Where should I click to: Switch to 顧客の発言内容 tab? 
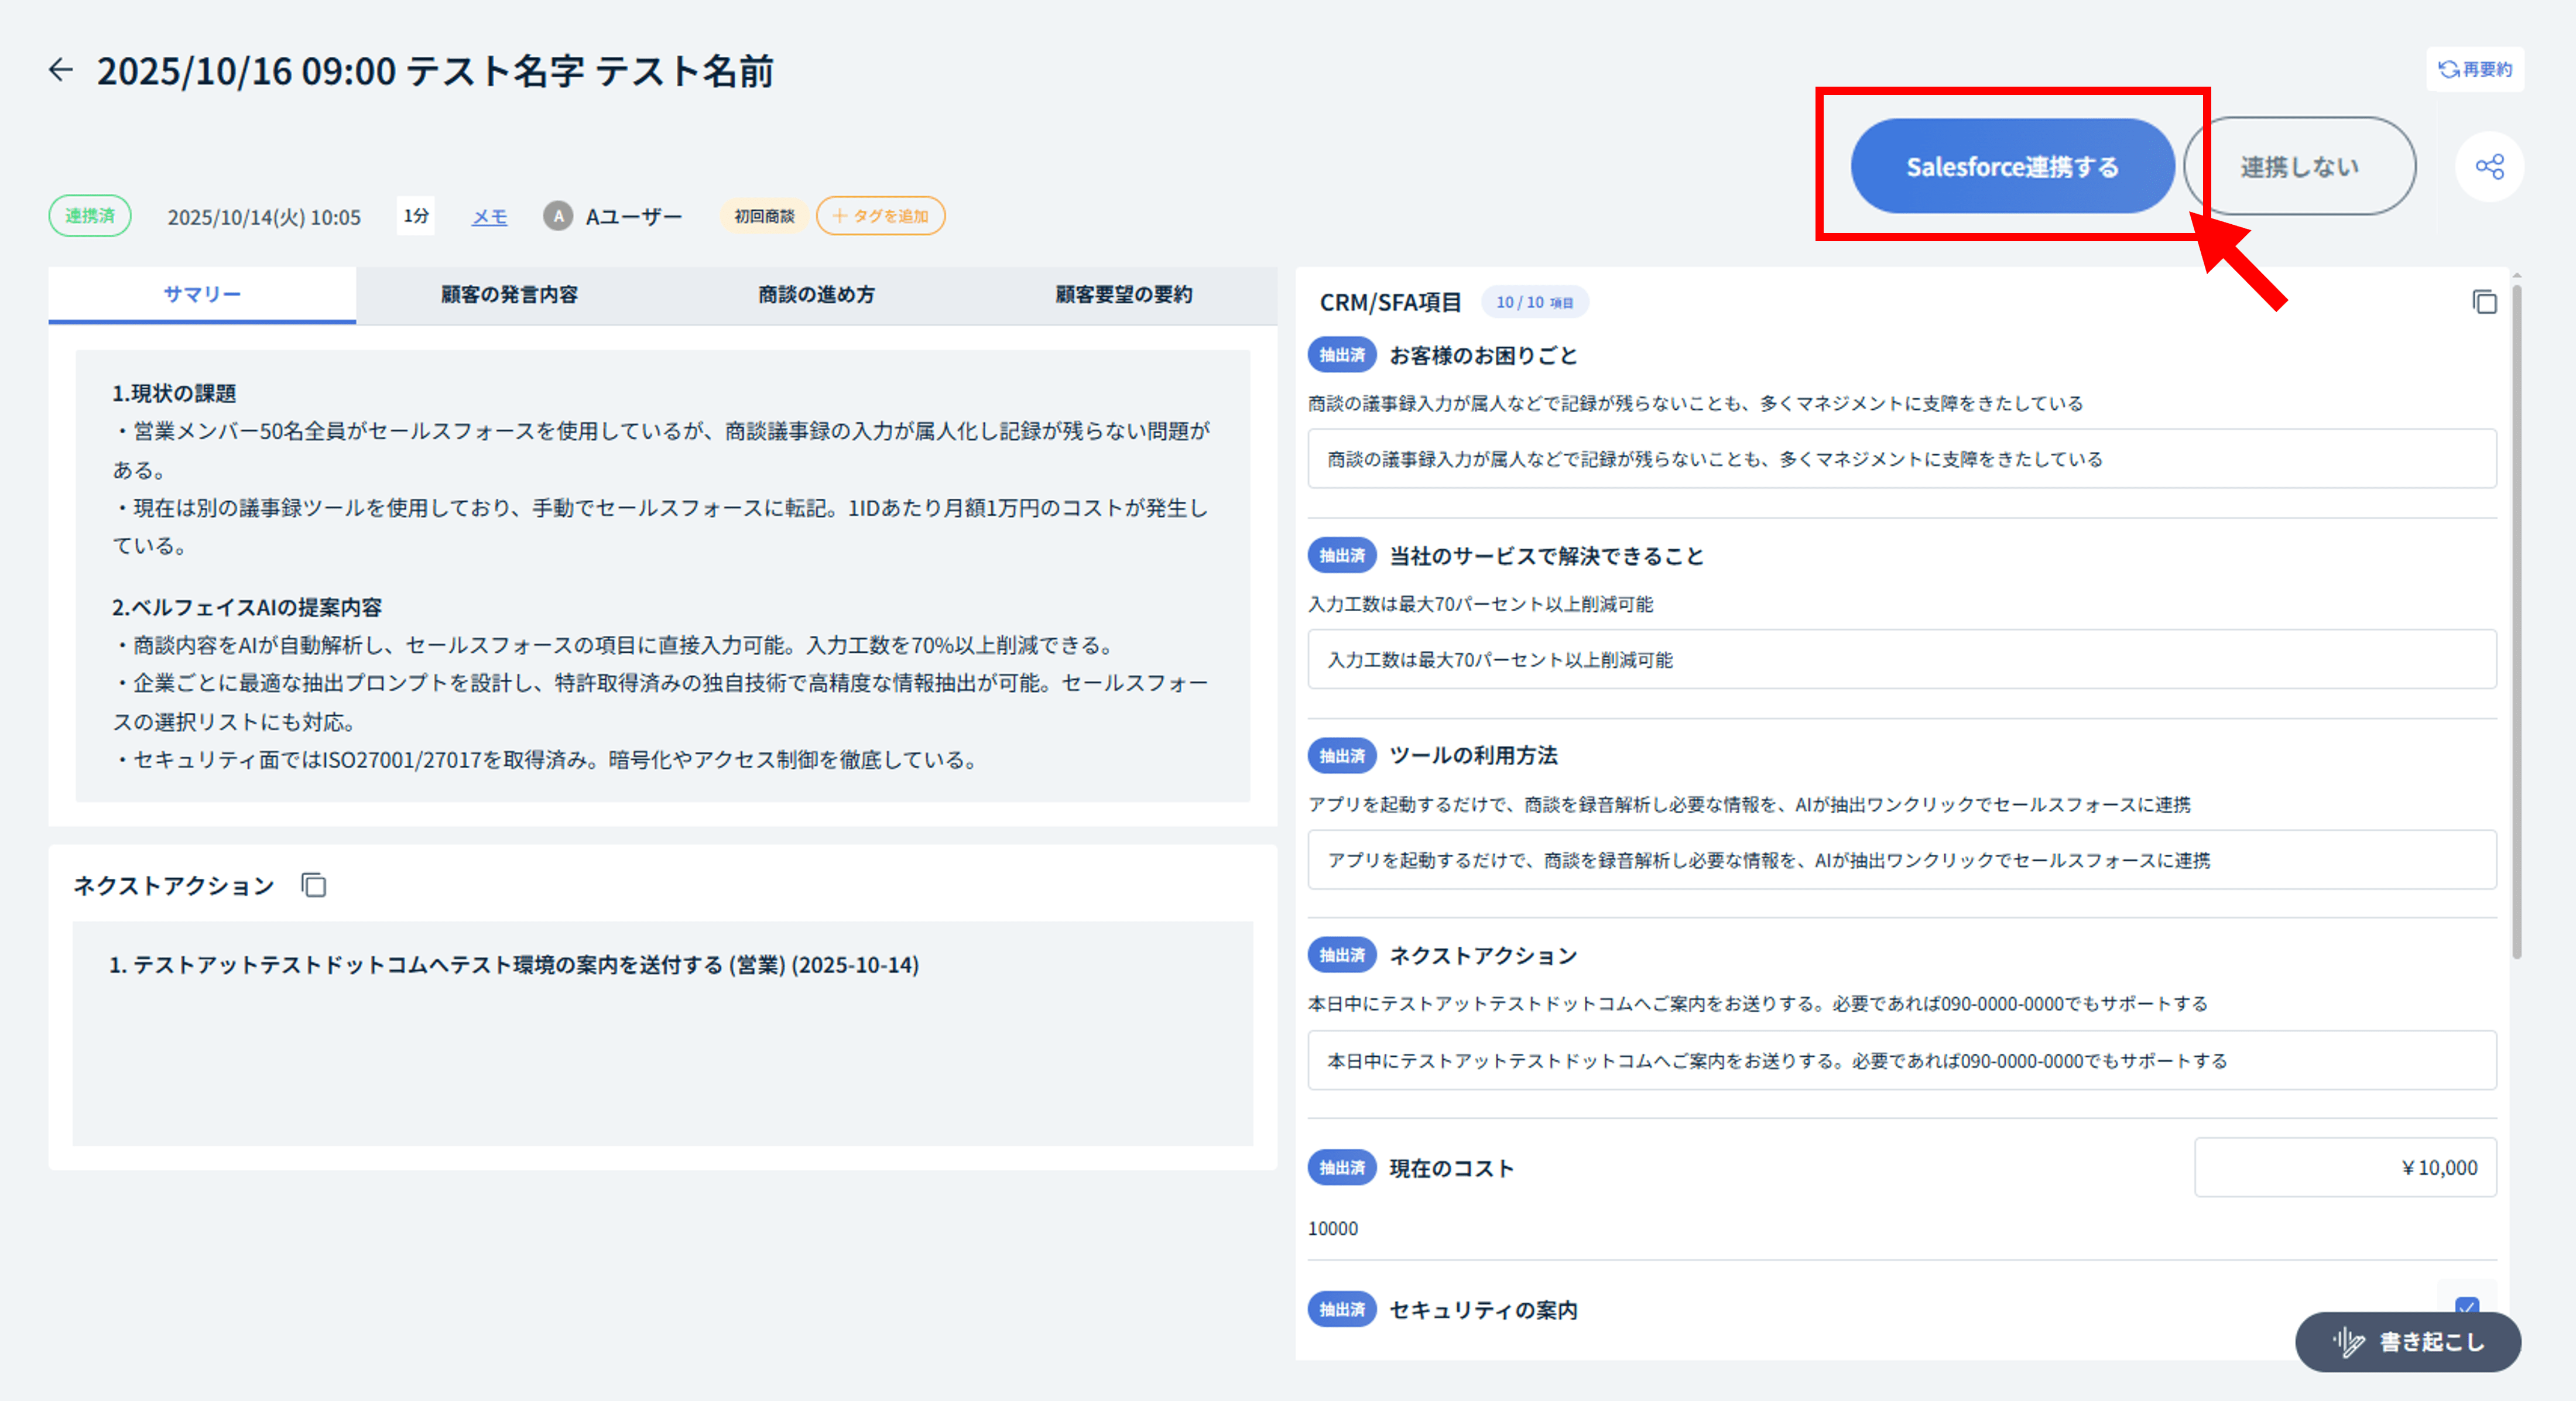tap(509, 295)
